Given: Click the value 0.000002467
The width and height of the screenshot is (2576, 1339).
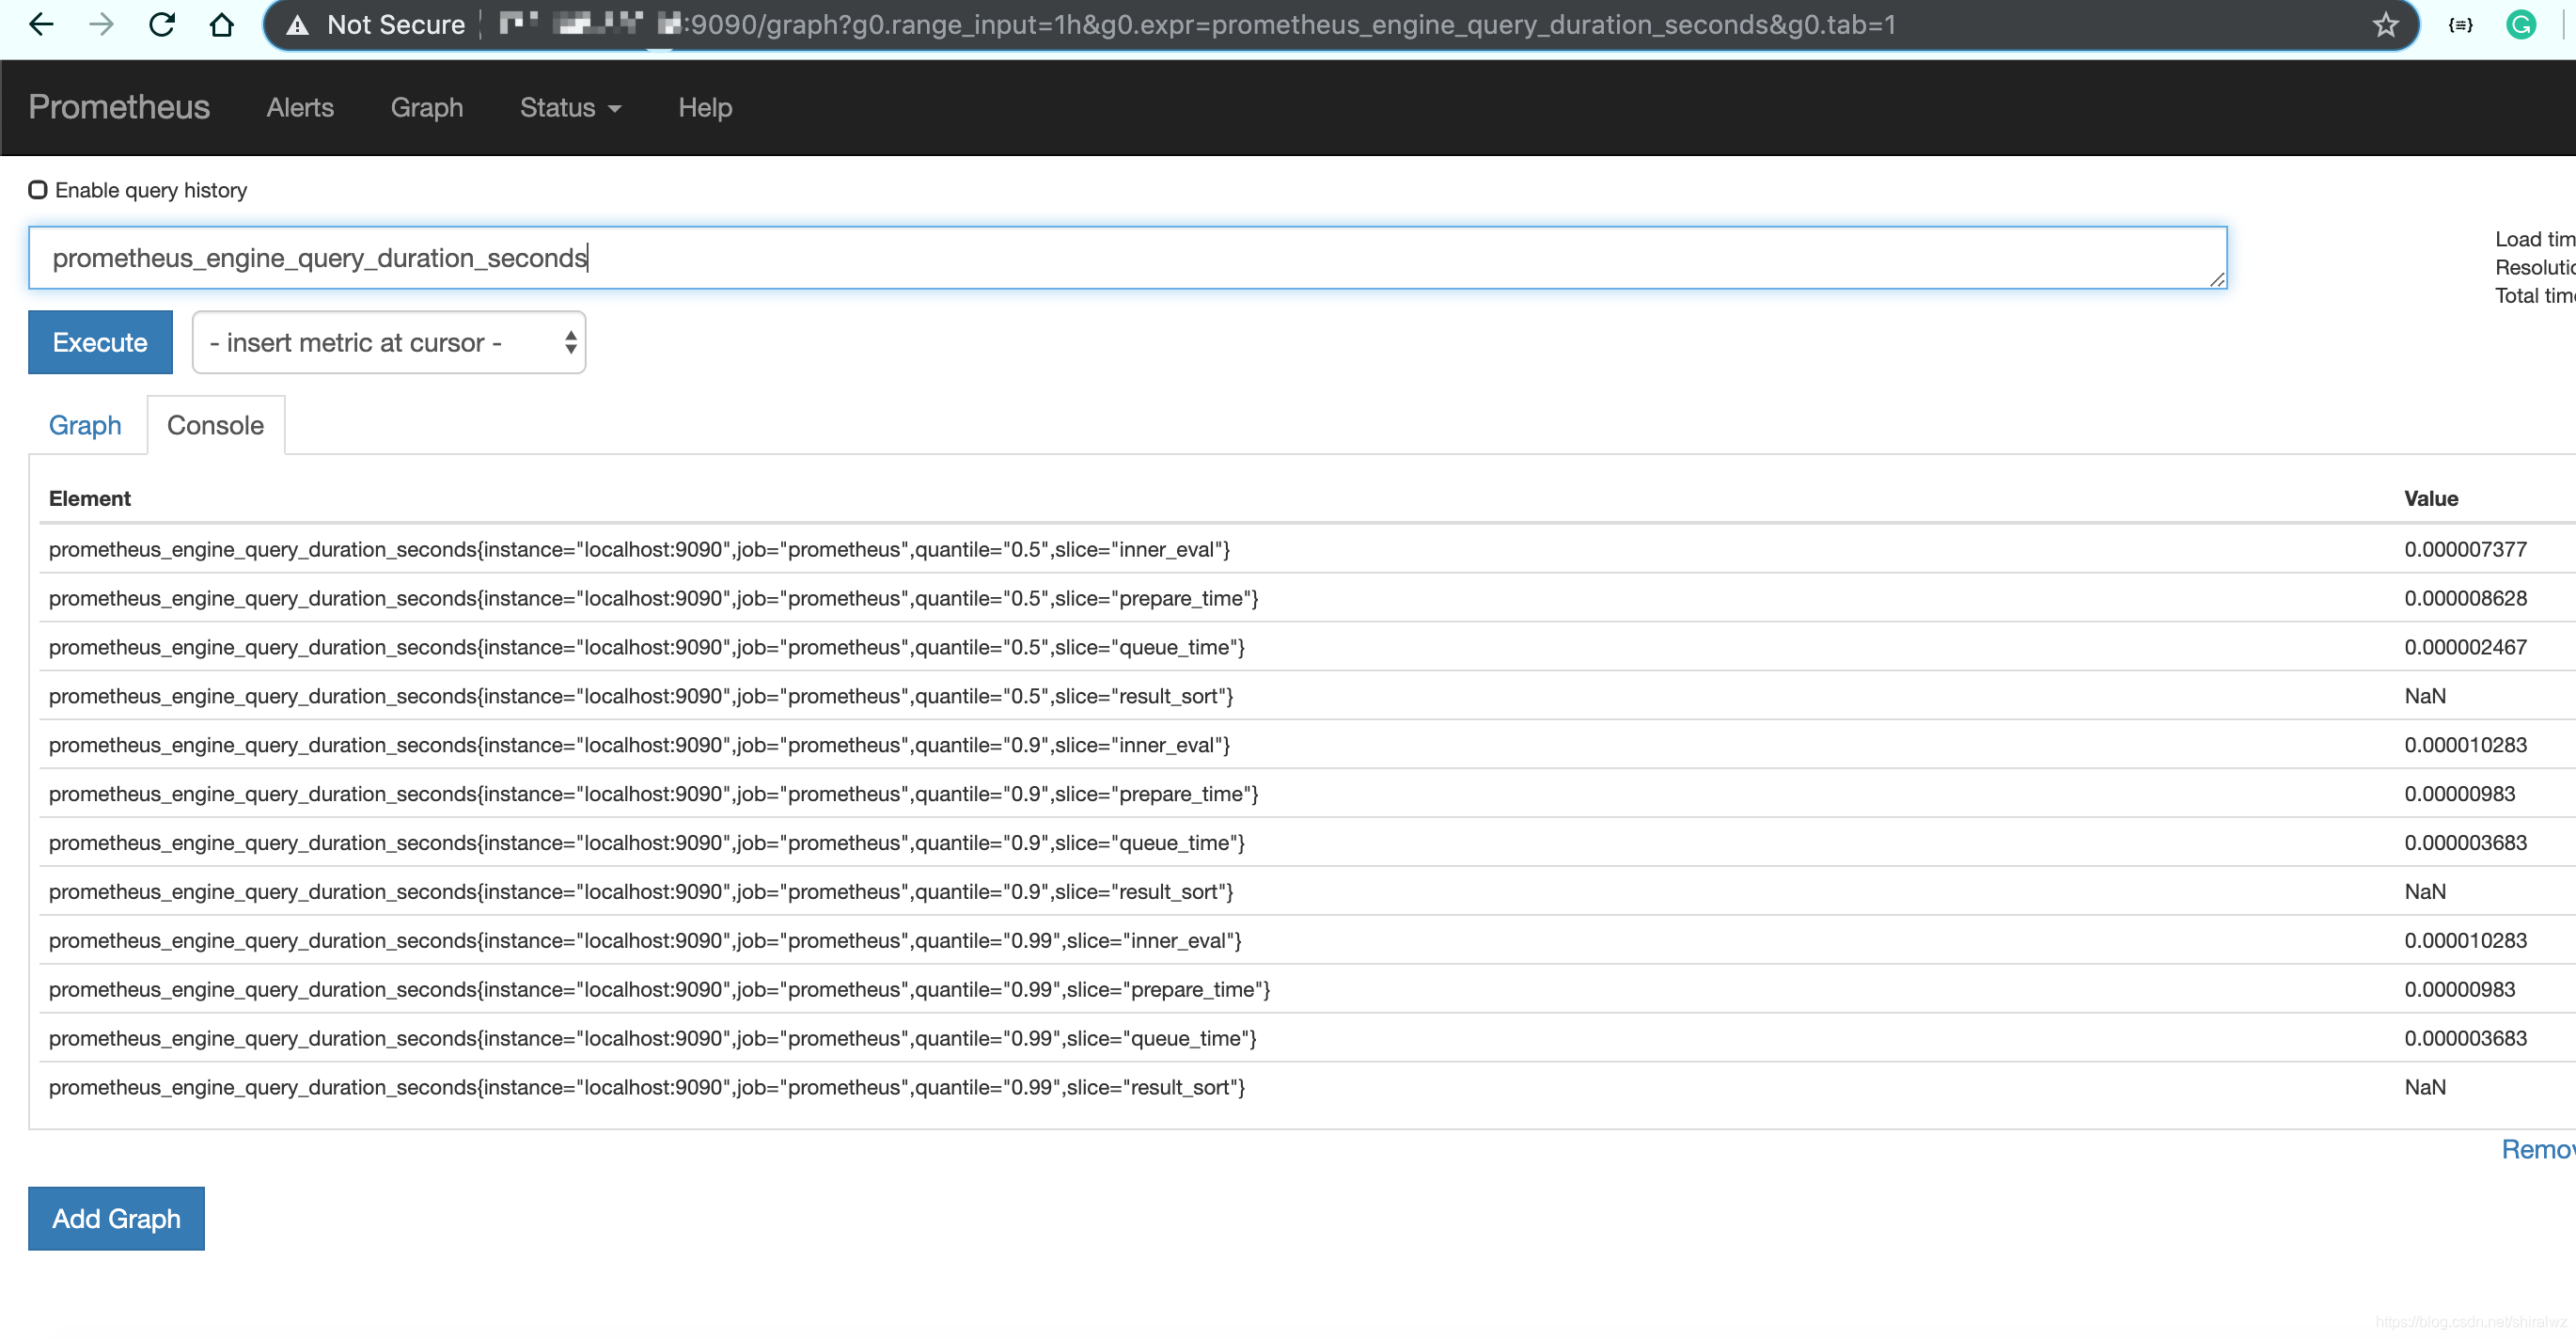Looking at the screenshot, I should click(x=2465, y=647).
